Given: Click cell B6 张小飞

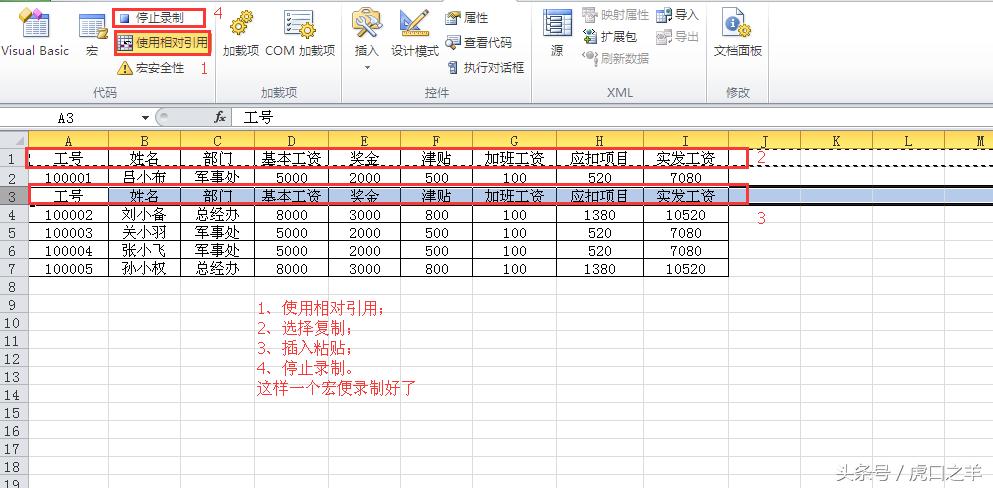Looking at the screenshot, I should 144,251.
